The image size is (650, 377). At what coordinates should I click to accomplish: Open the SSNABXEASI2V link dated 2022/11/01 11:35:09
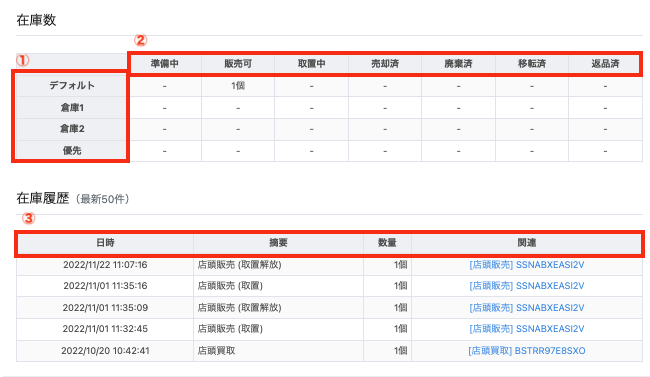(x=526, y=308)
